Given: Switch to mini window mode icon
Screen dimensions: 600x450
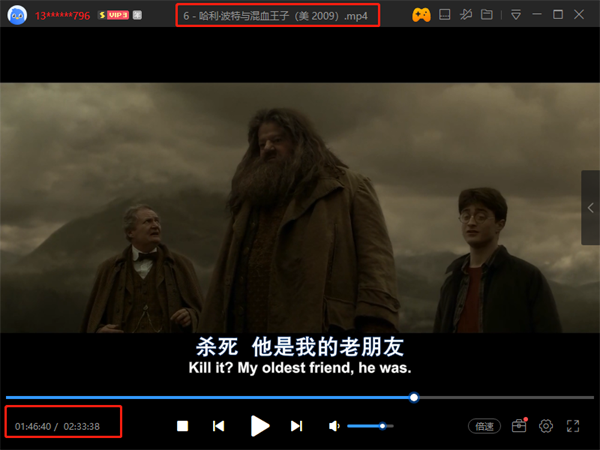Looking at the screenshot, I should point(444,15).
